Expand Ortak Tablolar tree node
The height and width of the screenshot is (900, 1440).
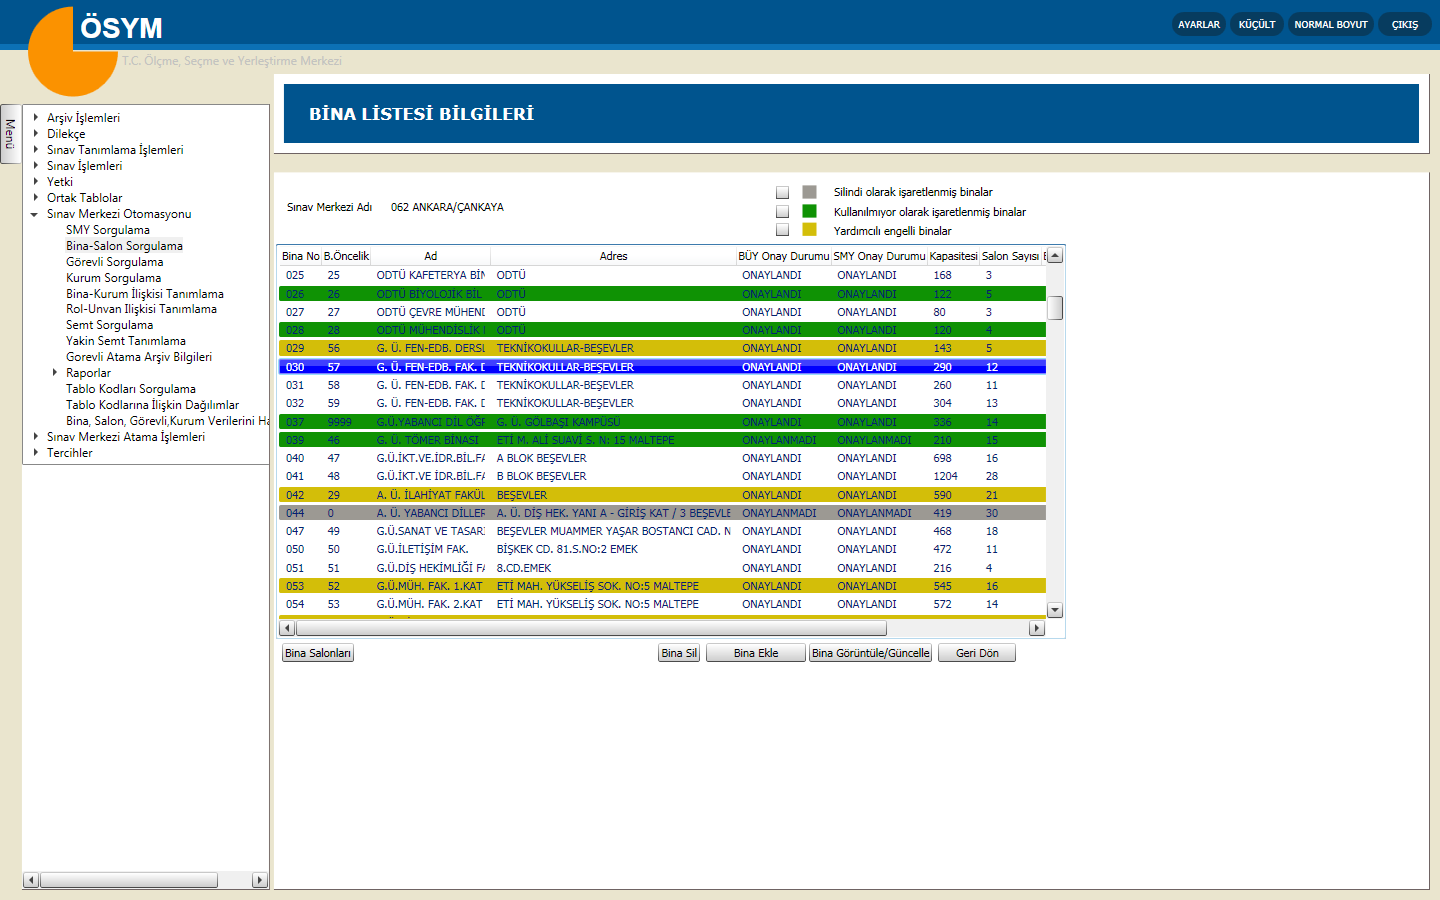(x=35, y=197)
